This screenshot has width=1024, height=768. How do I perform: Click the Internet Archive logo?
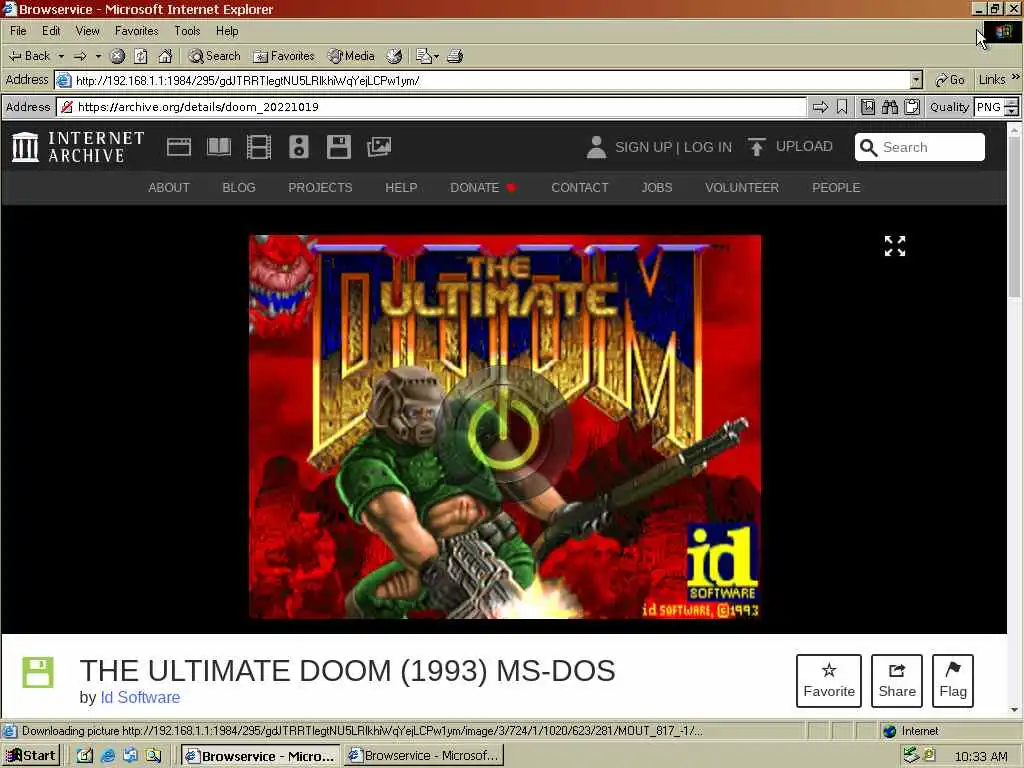click(x=78, y=147)
